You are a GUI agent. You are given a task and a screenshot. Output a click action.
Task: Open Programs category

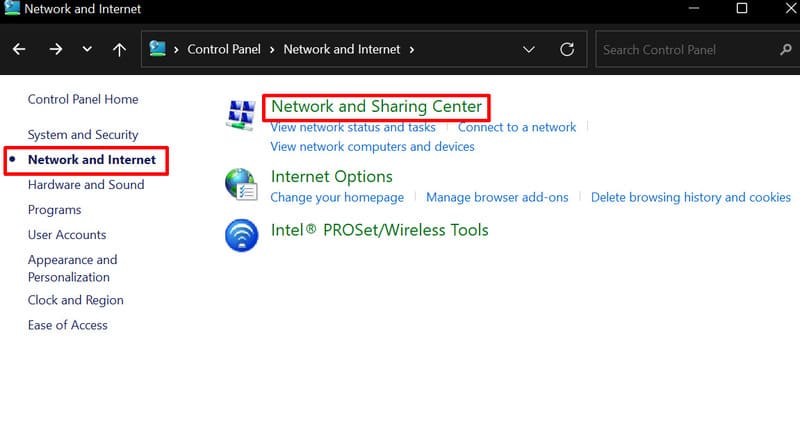click(x=55, y=210)
